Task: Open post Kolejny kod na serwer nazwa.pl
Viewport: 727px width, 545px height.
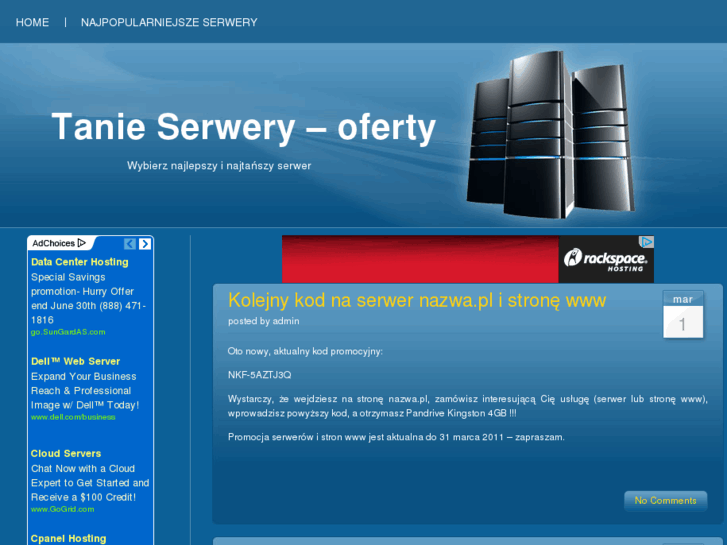Action: click(x=417, y=300)
